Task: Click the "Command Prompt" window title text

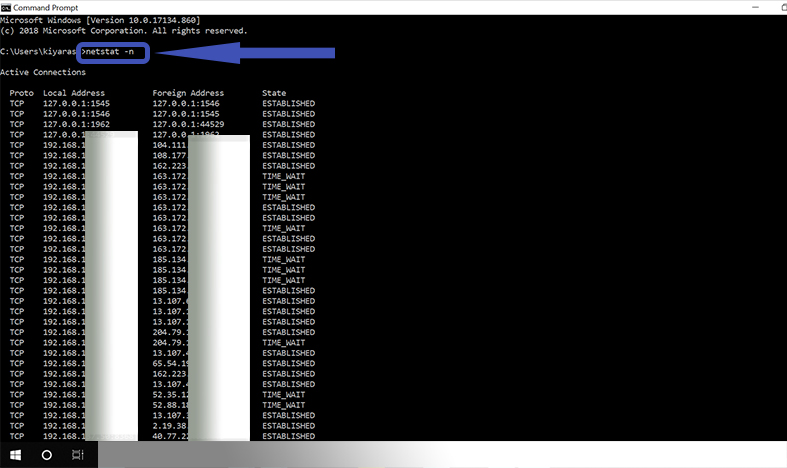Action: (x=46, y=8)
